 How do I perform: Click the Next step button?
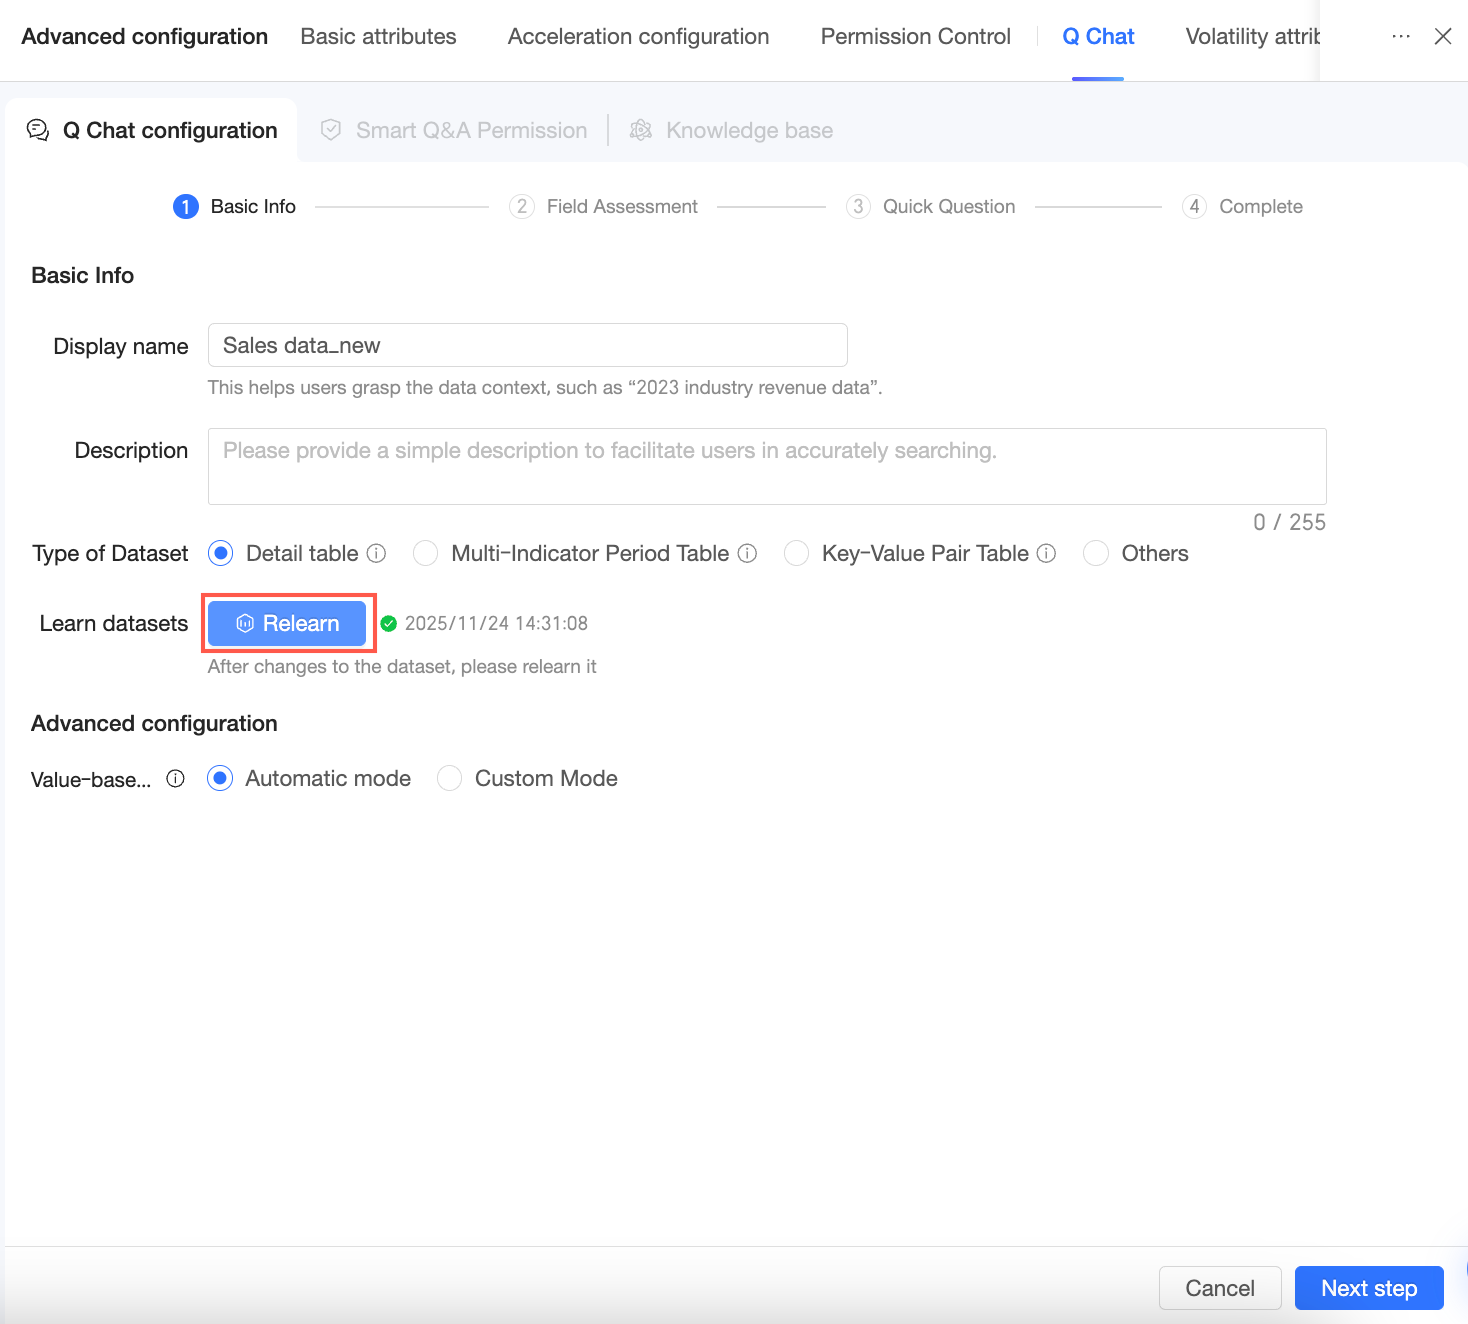[x=1368, y=1288]
